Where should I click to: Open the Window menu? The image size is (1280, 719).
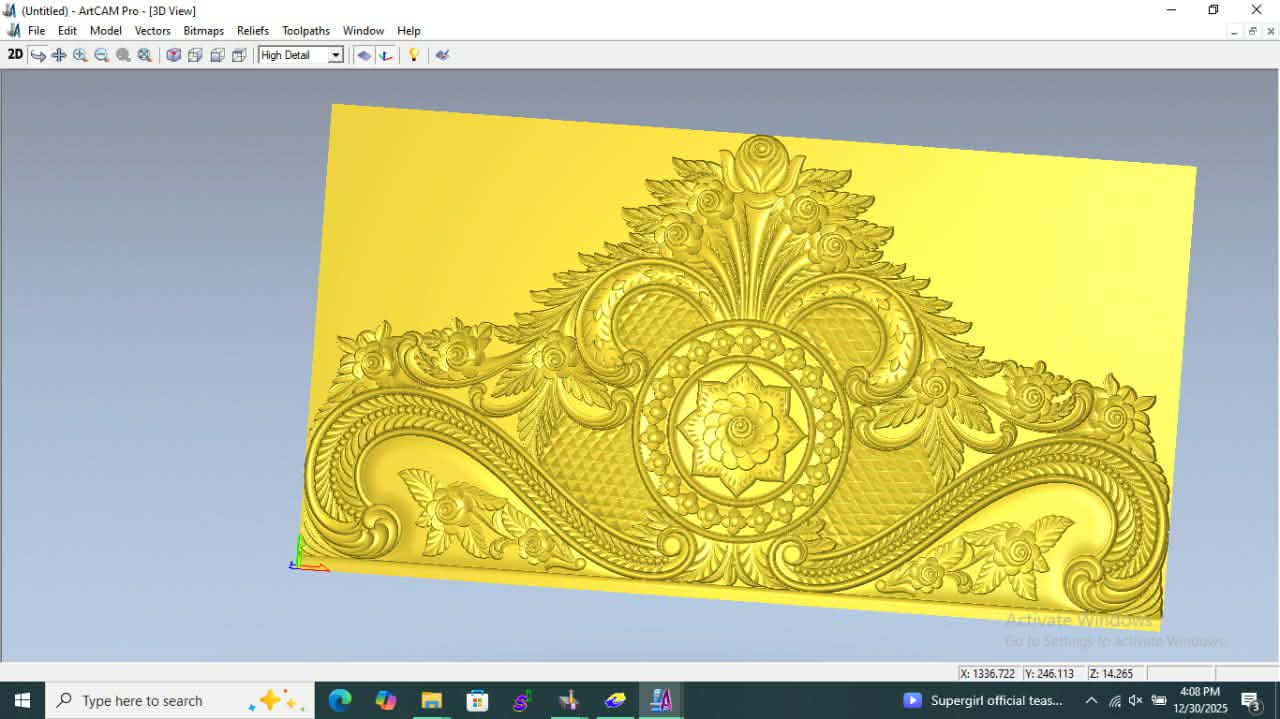coord(363,31)
